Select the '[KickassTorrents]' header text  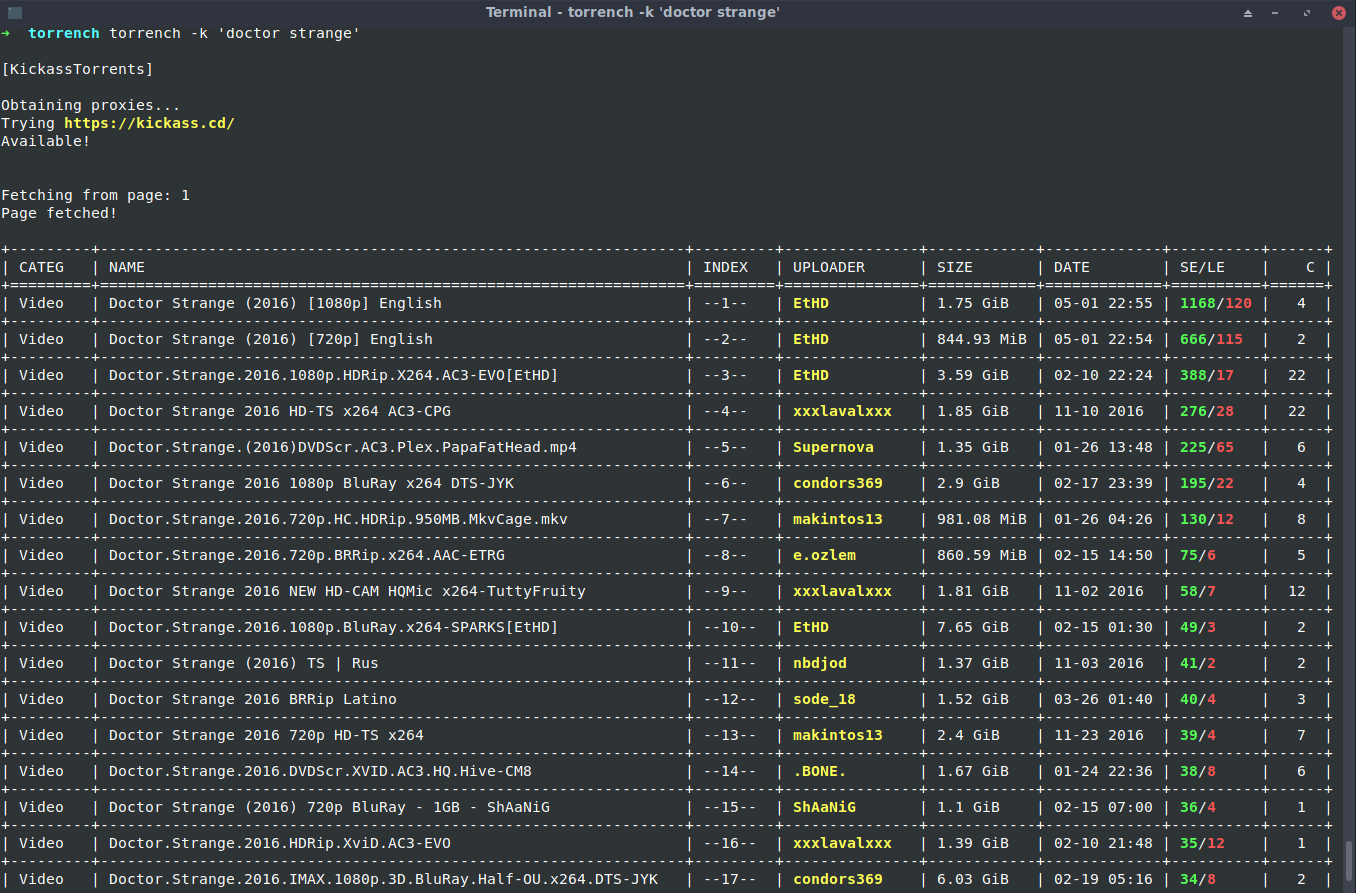(x=77, y=69)
